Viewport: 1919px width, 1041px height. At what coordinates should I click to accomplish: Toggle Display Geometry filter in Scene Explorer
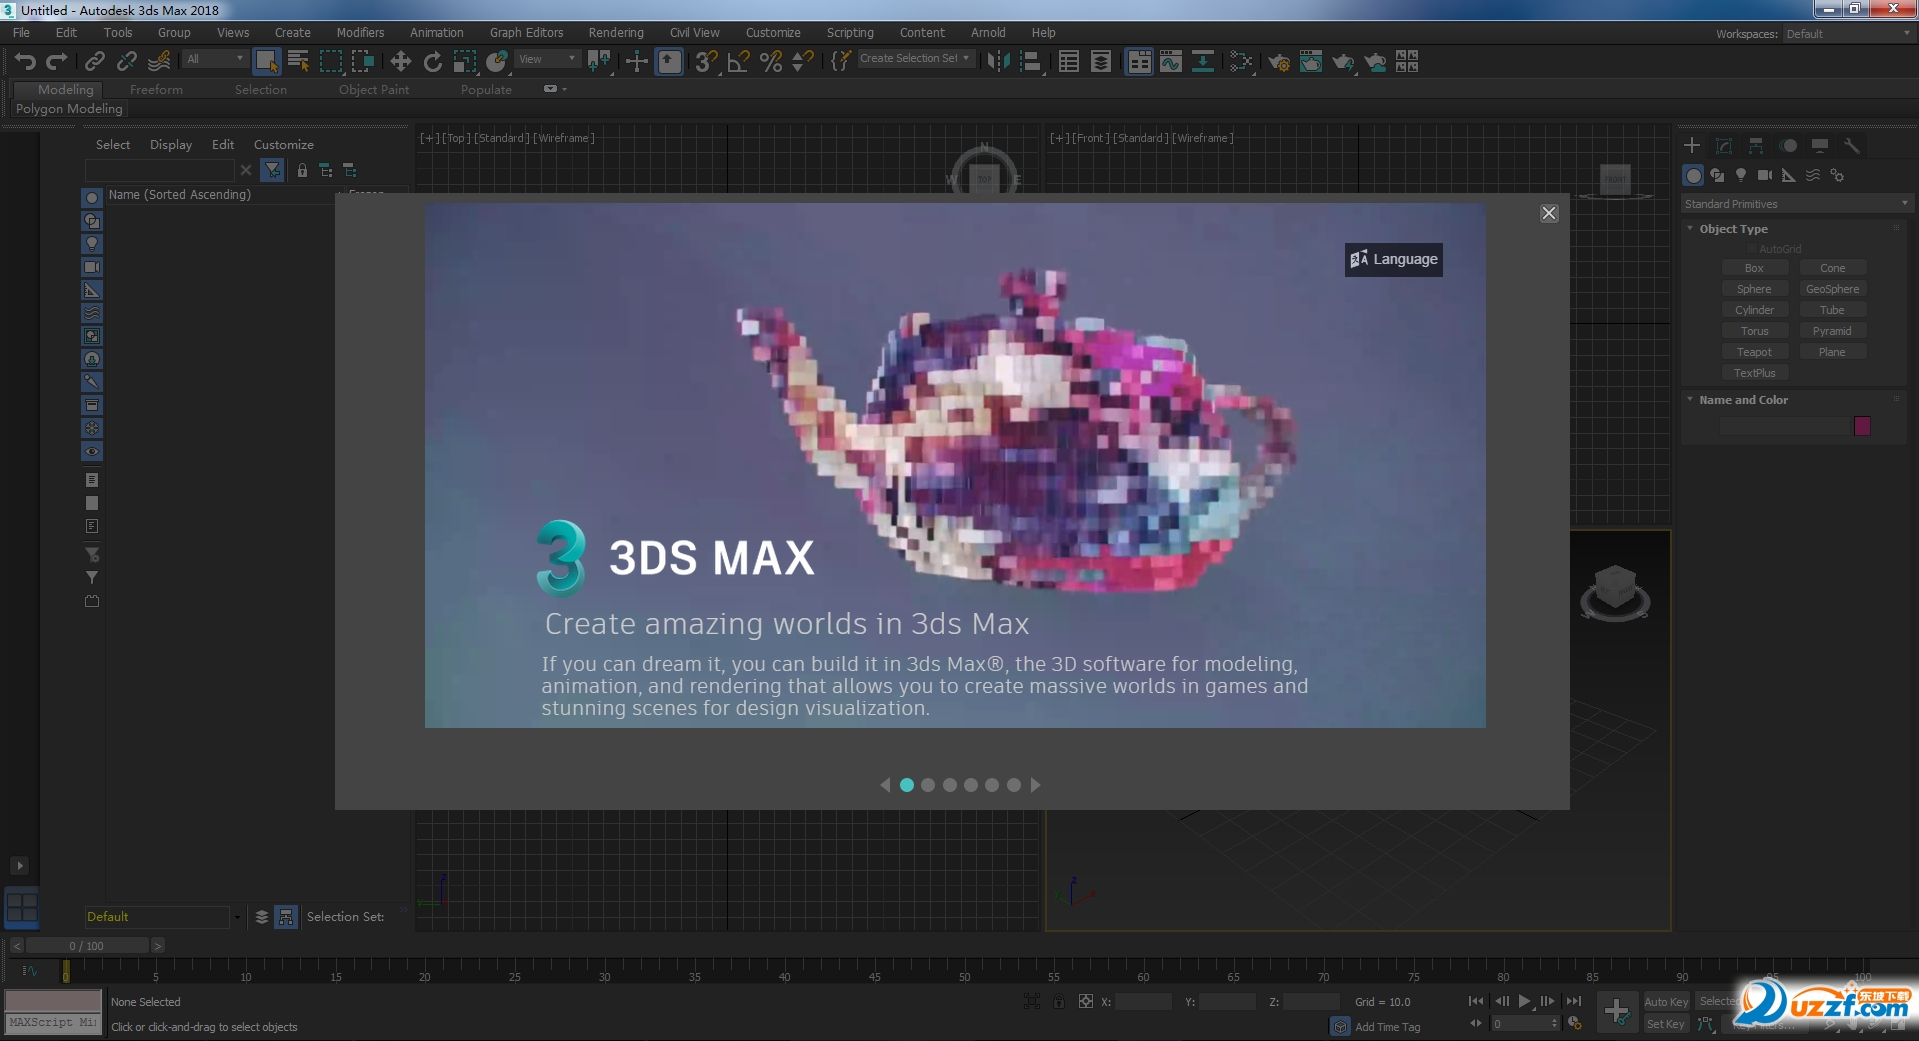92,198
